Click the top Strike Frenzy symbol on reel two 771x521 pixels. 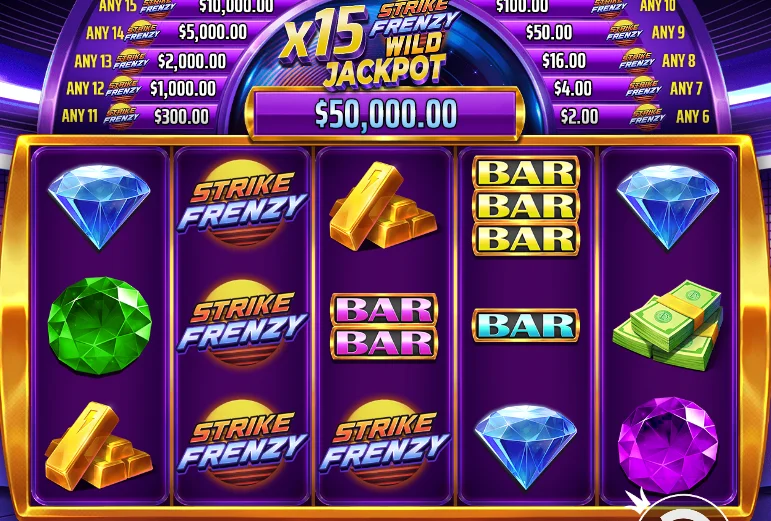point(242,203)
